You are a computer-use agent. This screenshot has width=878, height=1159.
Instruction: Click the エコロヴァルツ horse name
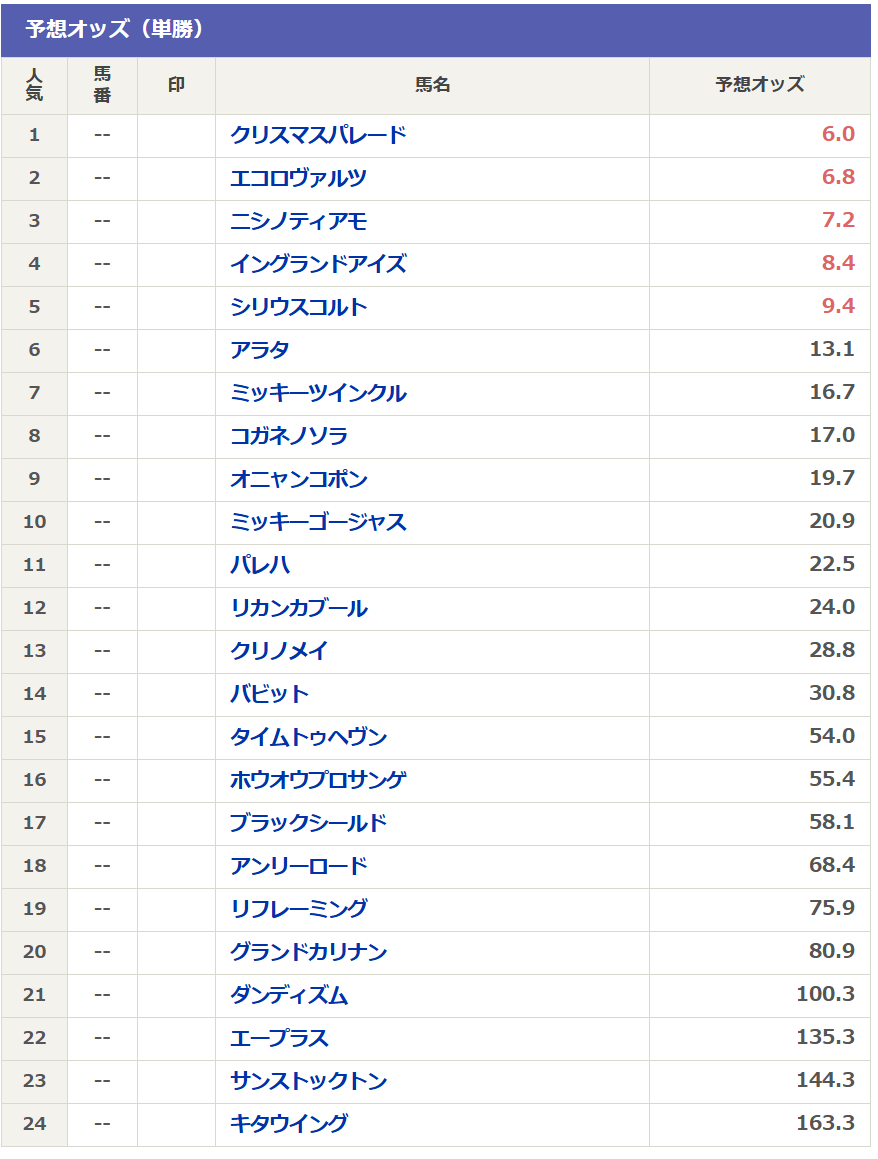(298, 178)
